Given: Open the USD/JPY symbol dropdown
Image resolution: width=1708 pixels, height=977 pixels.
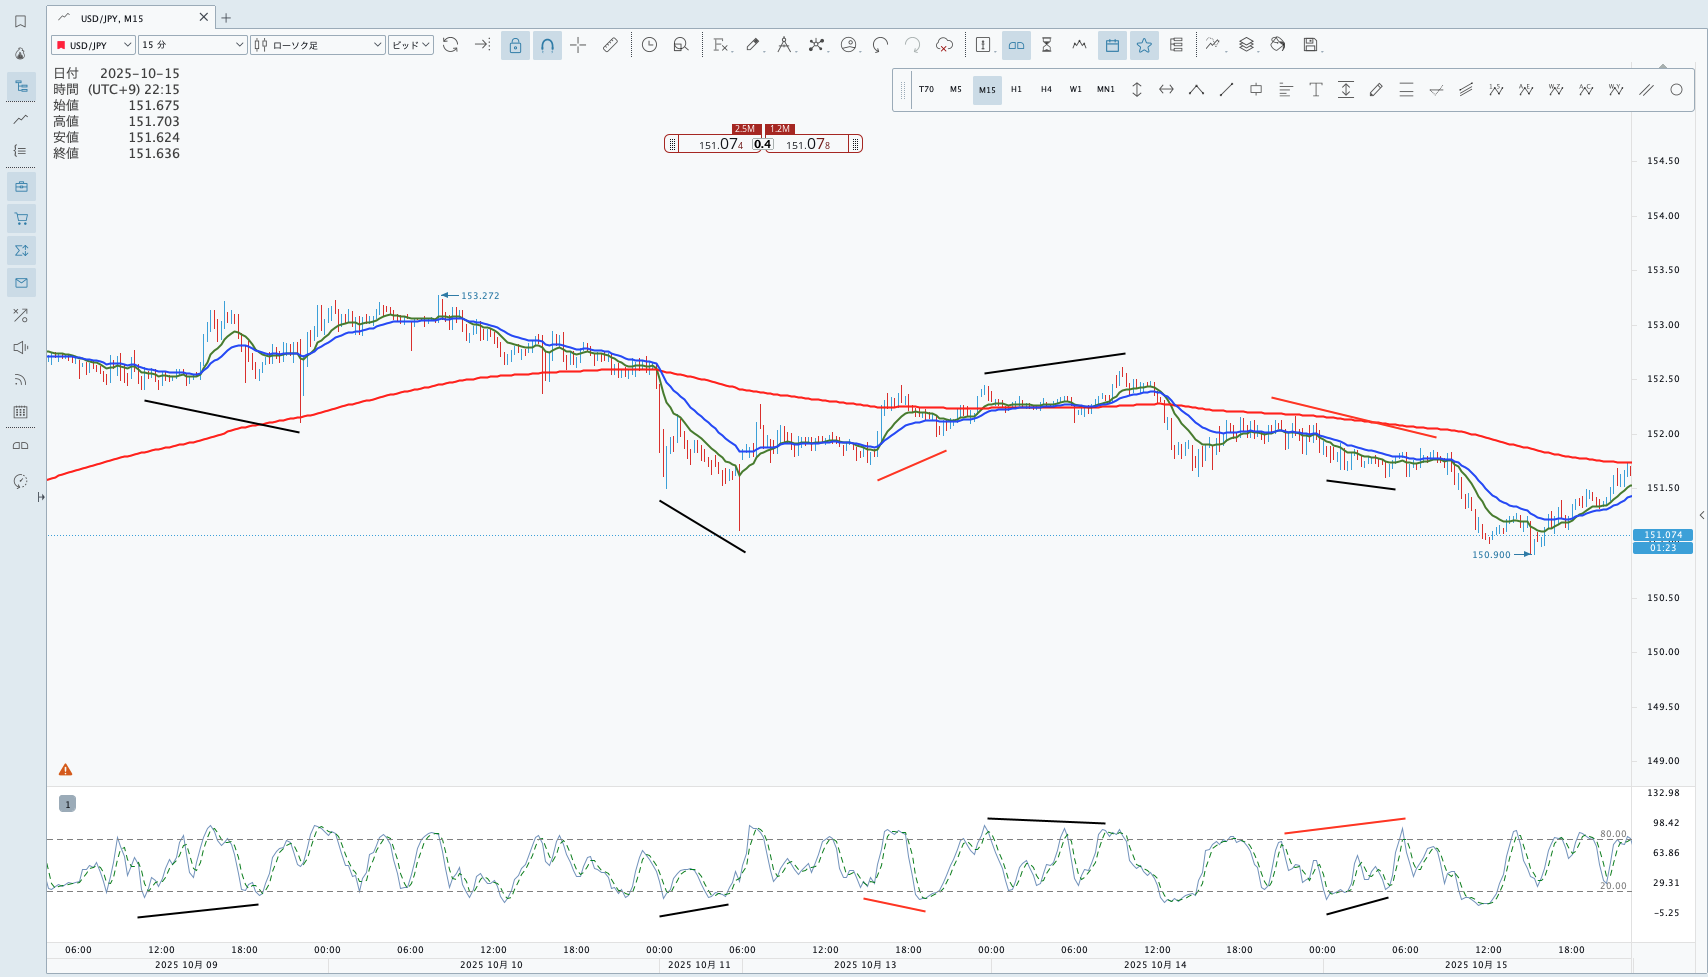Looking at the screenshot, I should pos(93,45).
